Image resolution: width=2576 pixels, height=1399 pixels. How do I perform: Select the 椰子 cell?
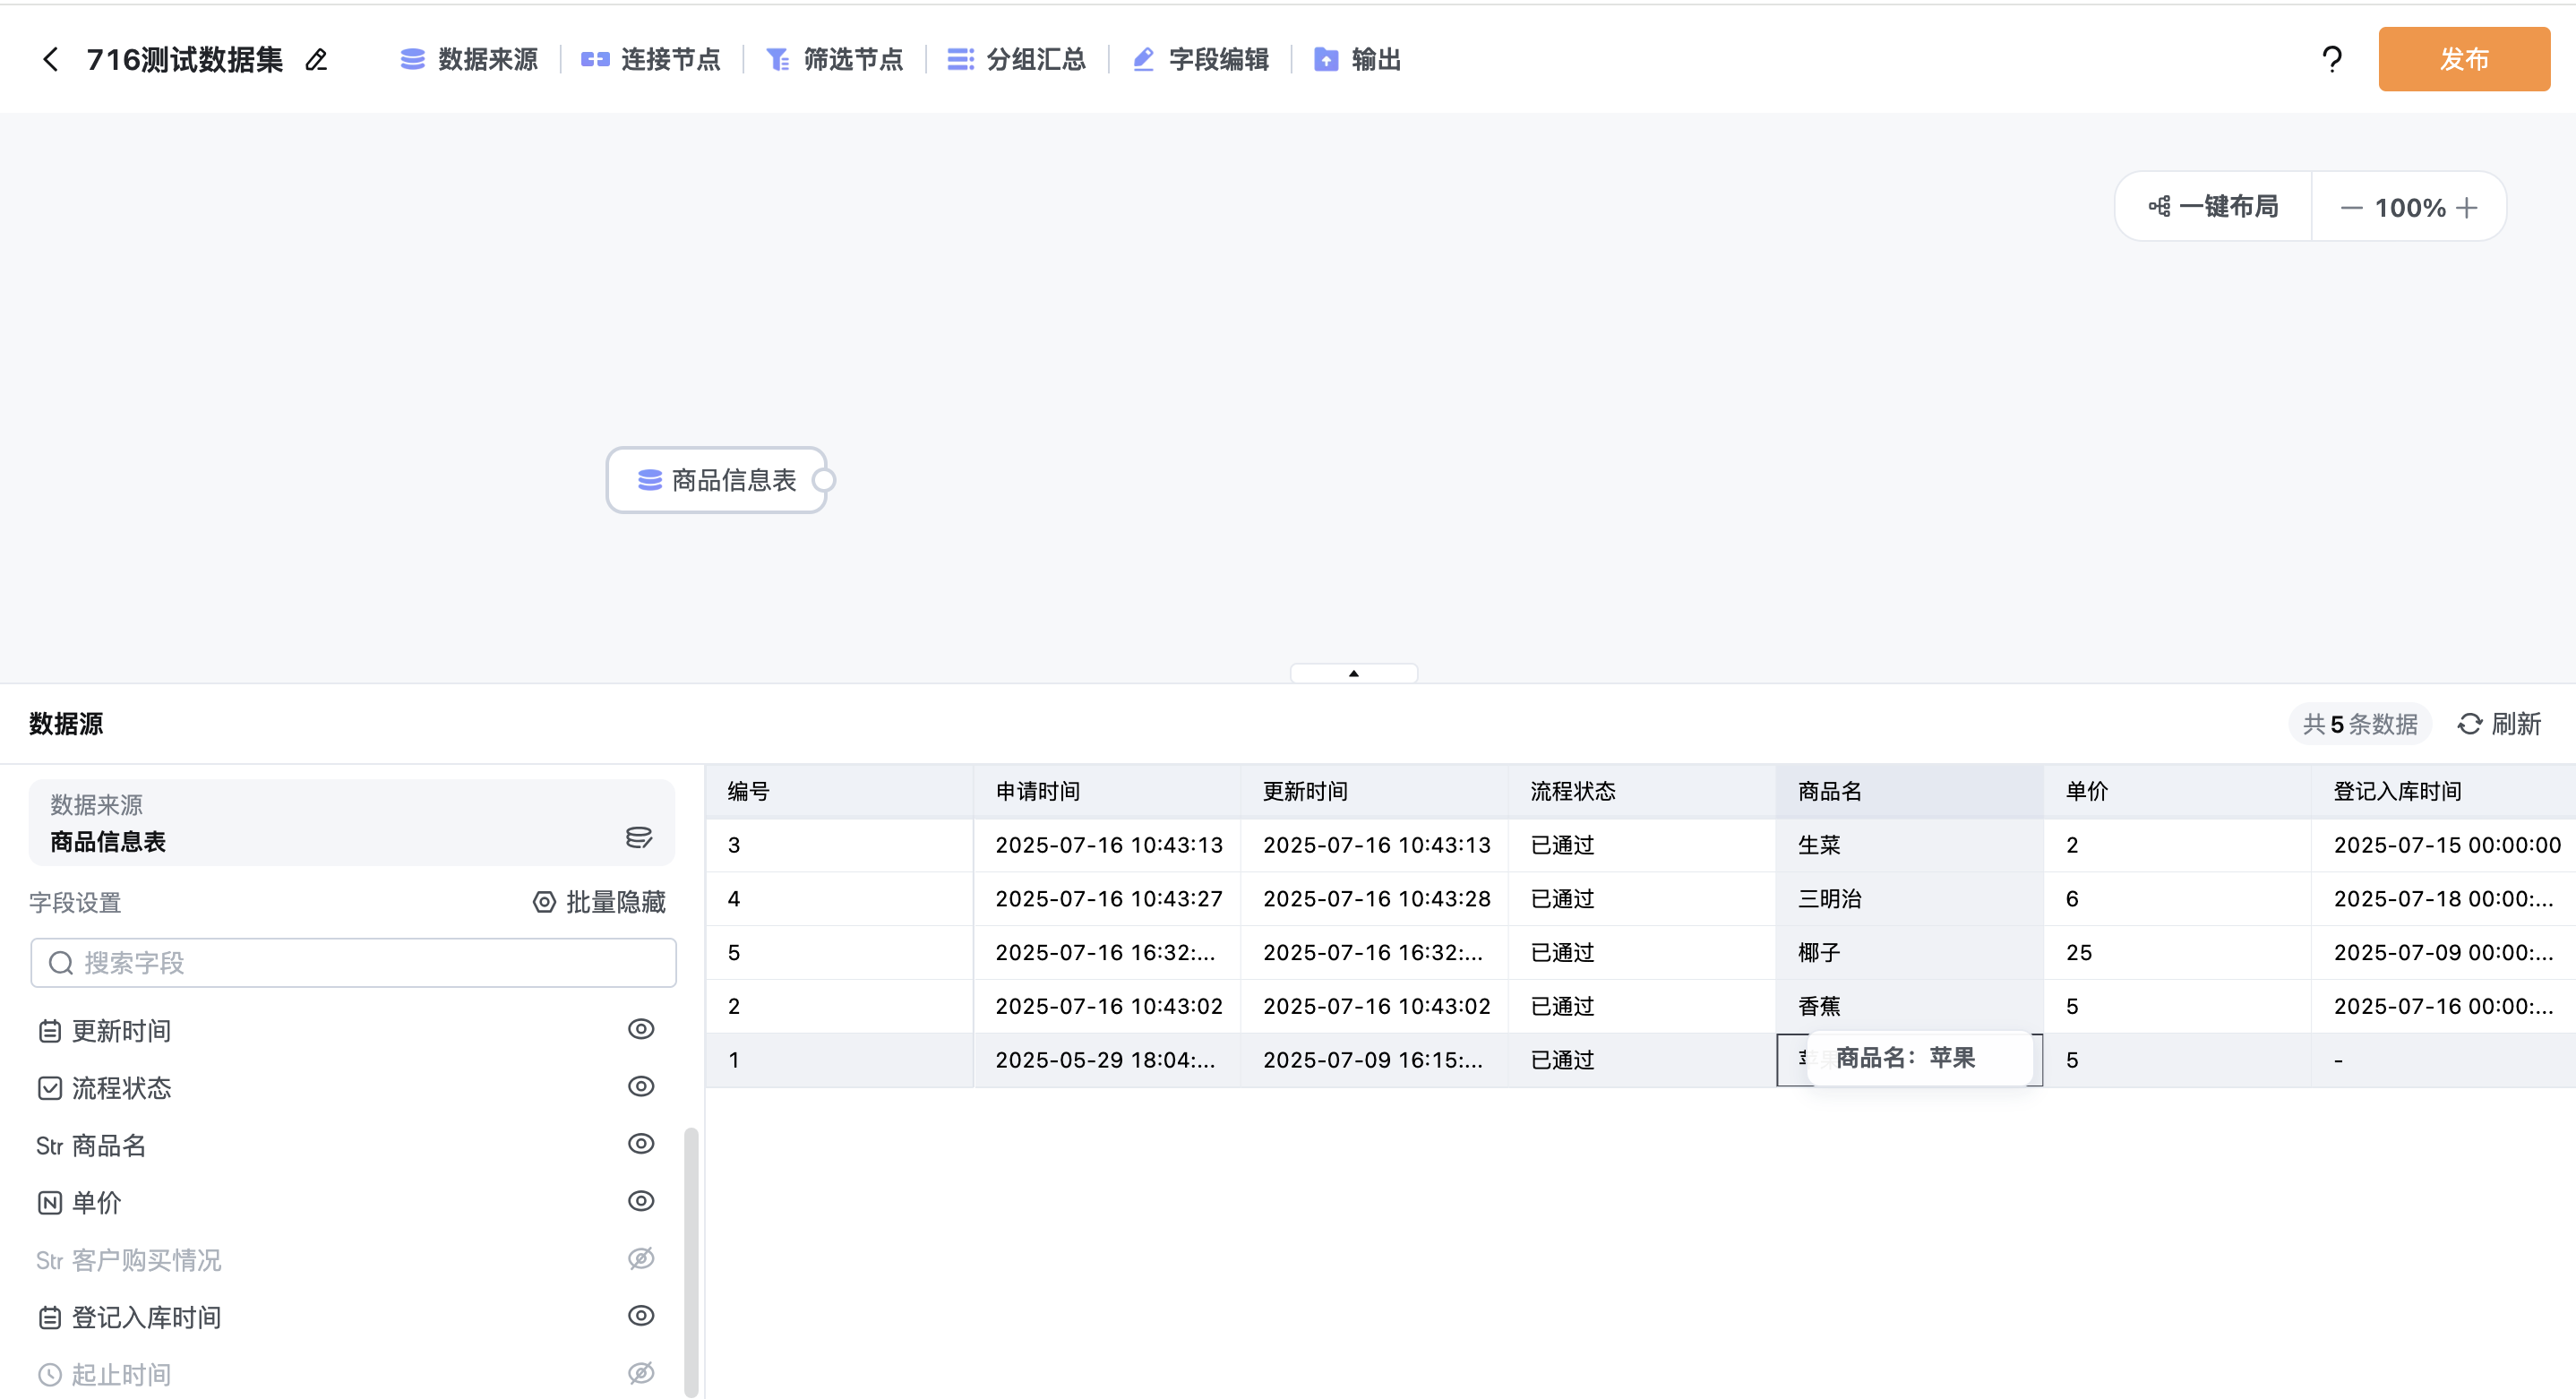click(x=1910, y=953)
